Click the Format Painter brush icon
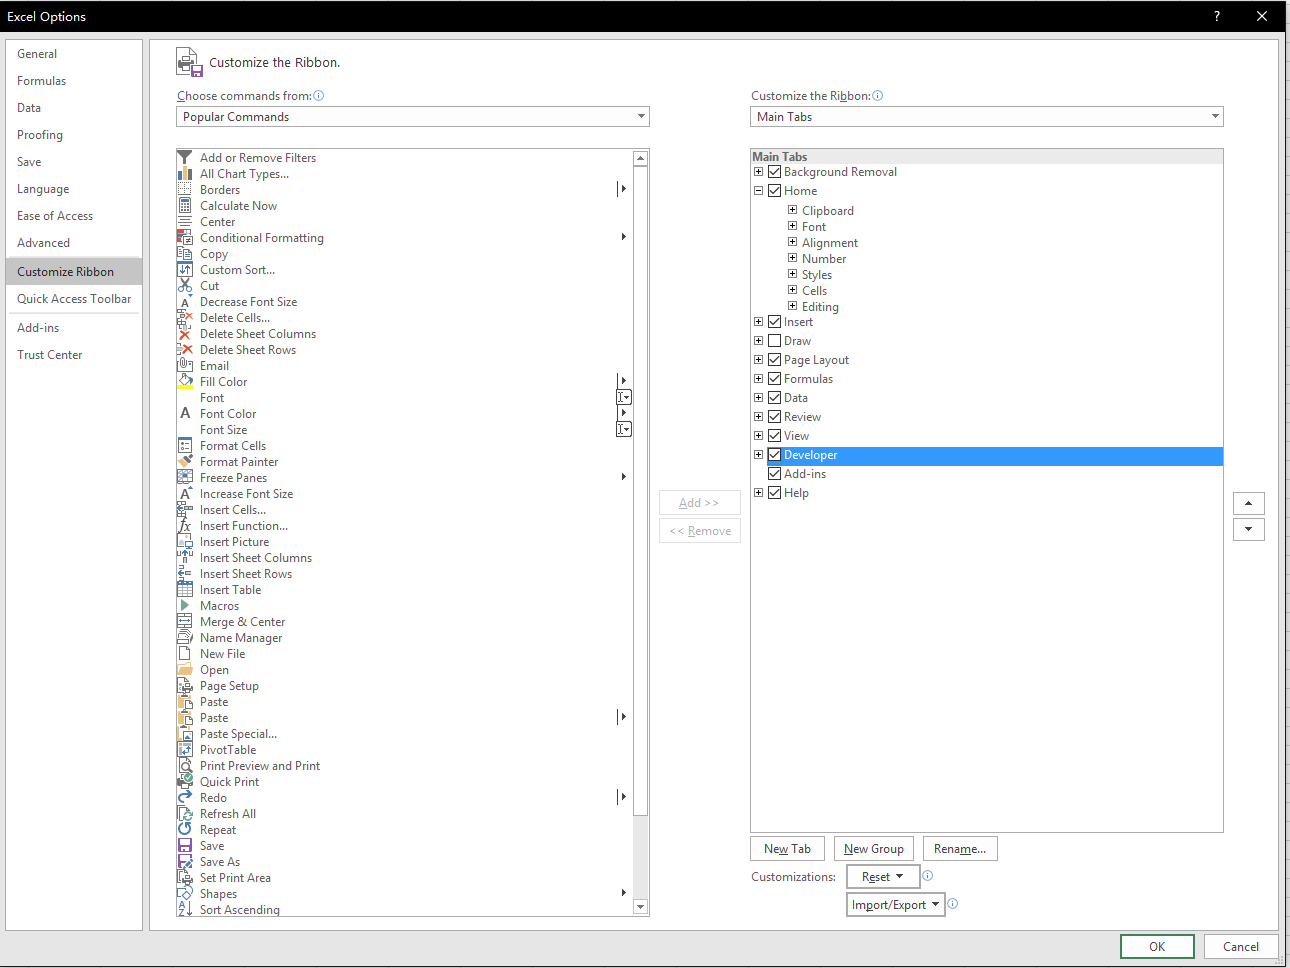 coord(185,462)
